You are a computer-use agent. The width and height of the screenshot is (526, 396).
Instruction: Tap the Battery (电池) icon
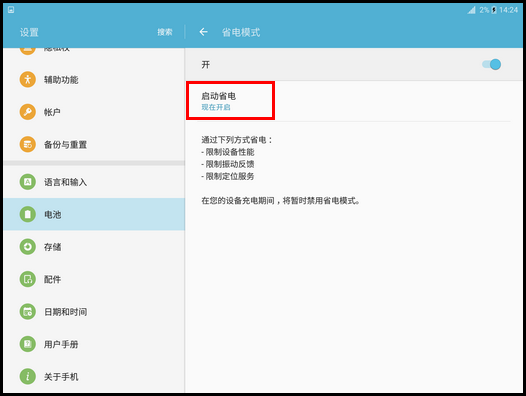coord(28,214)
